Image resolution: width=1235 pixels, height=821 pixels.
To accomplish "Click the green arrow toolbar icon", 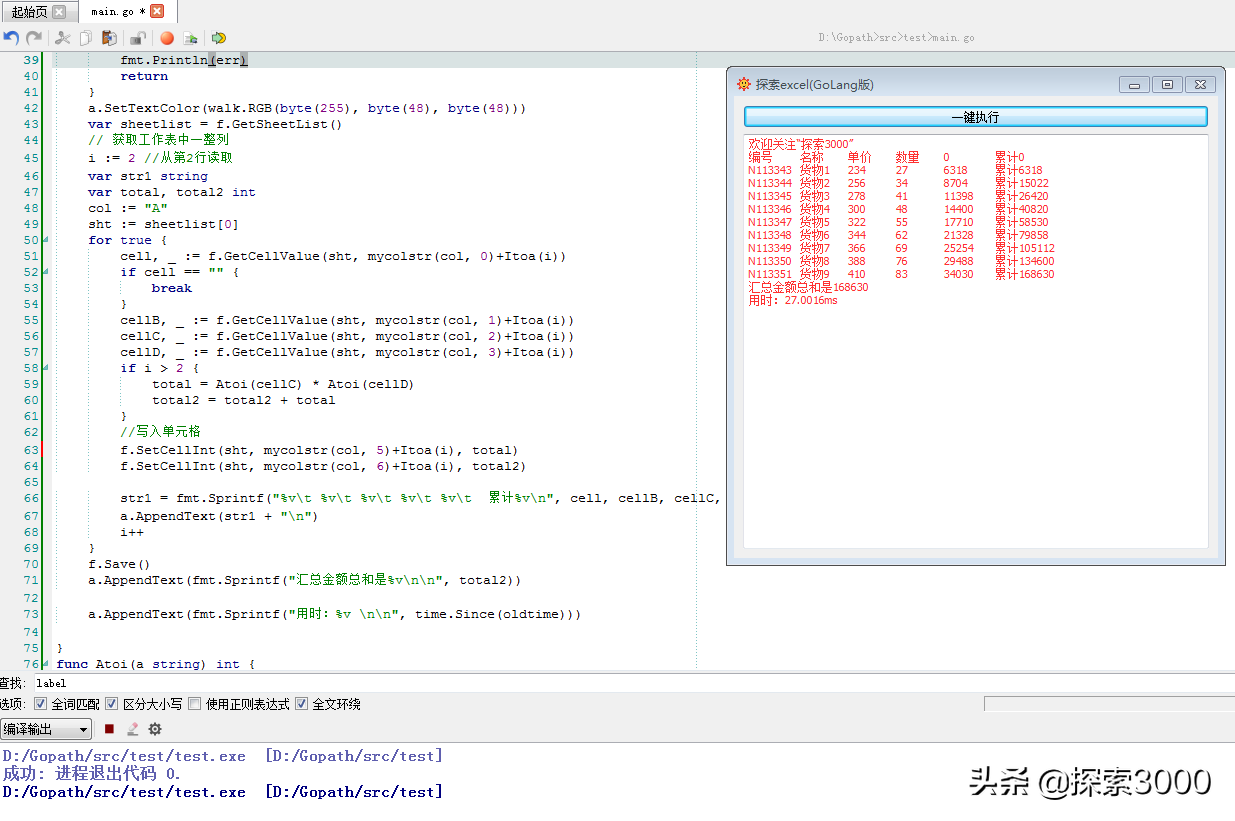I will click(218, 38).
